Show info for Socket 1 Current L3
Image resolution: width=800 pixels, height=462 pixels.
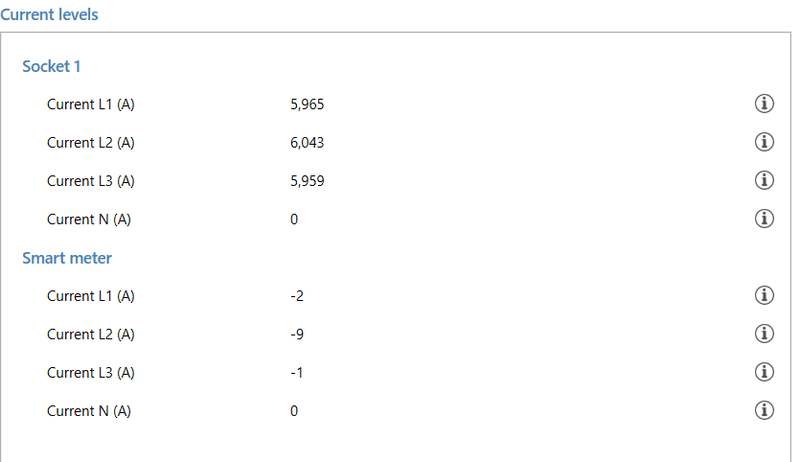(764, 180)
